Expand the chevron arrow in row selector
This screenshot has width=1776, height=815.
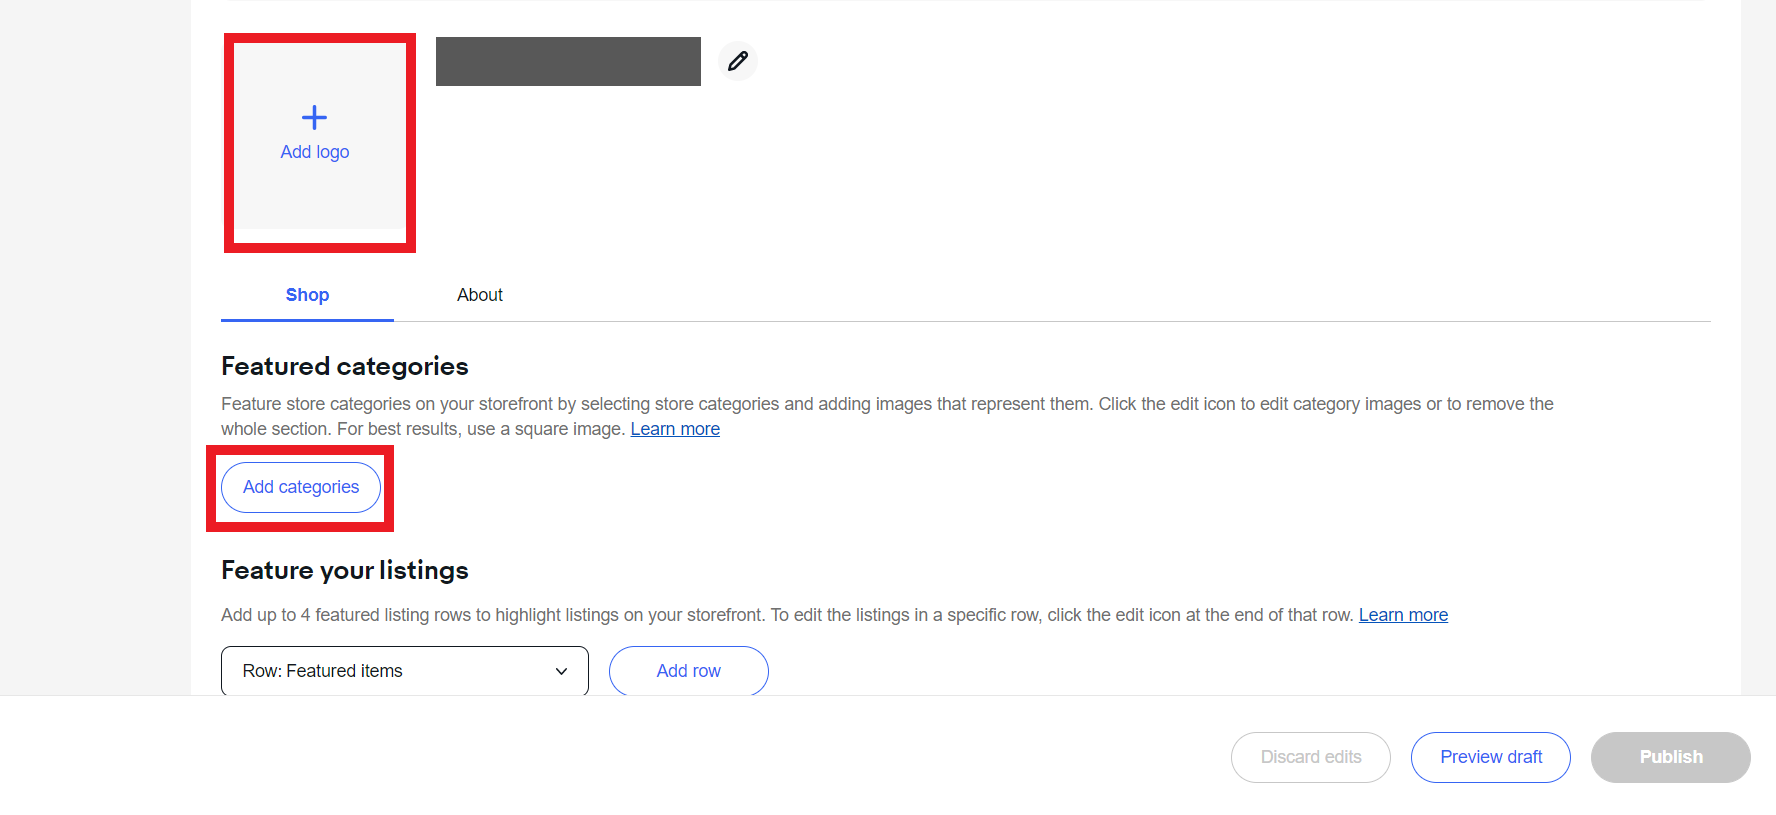561,671
